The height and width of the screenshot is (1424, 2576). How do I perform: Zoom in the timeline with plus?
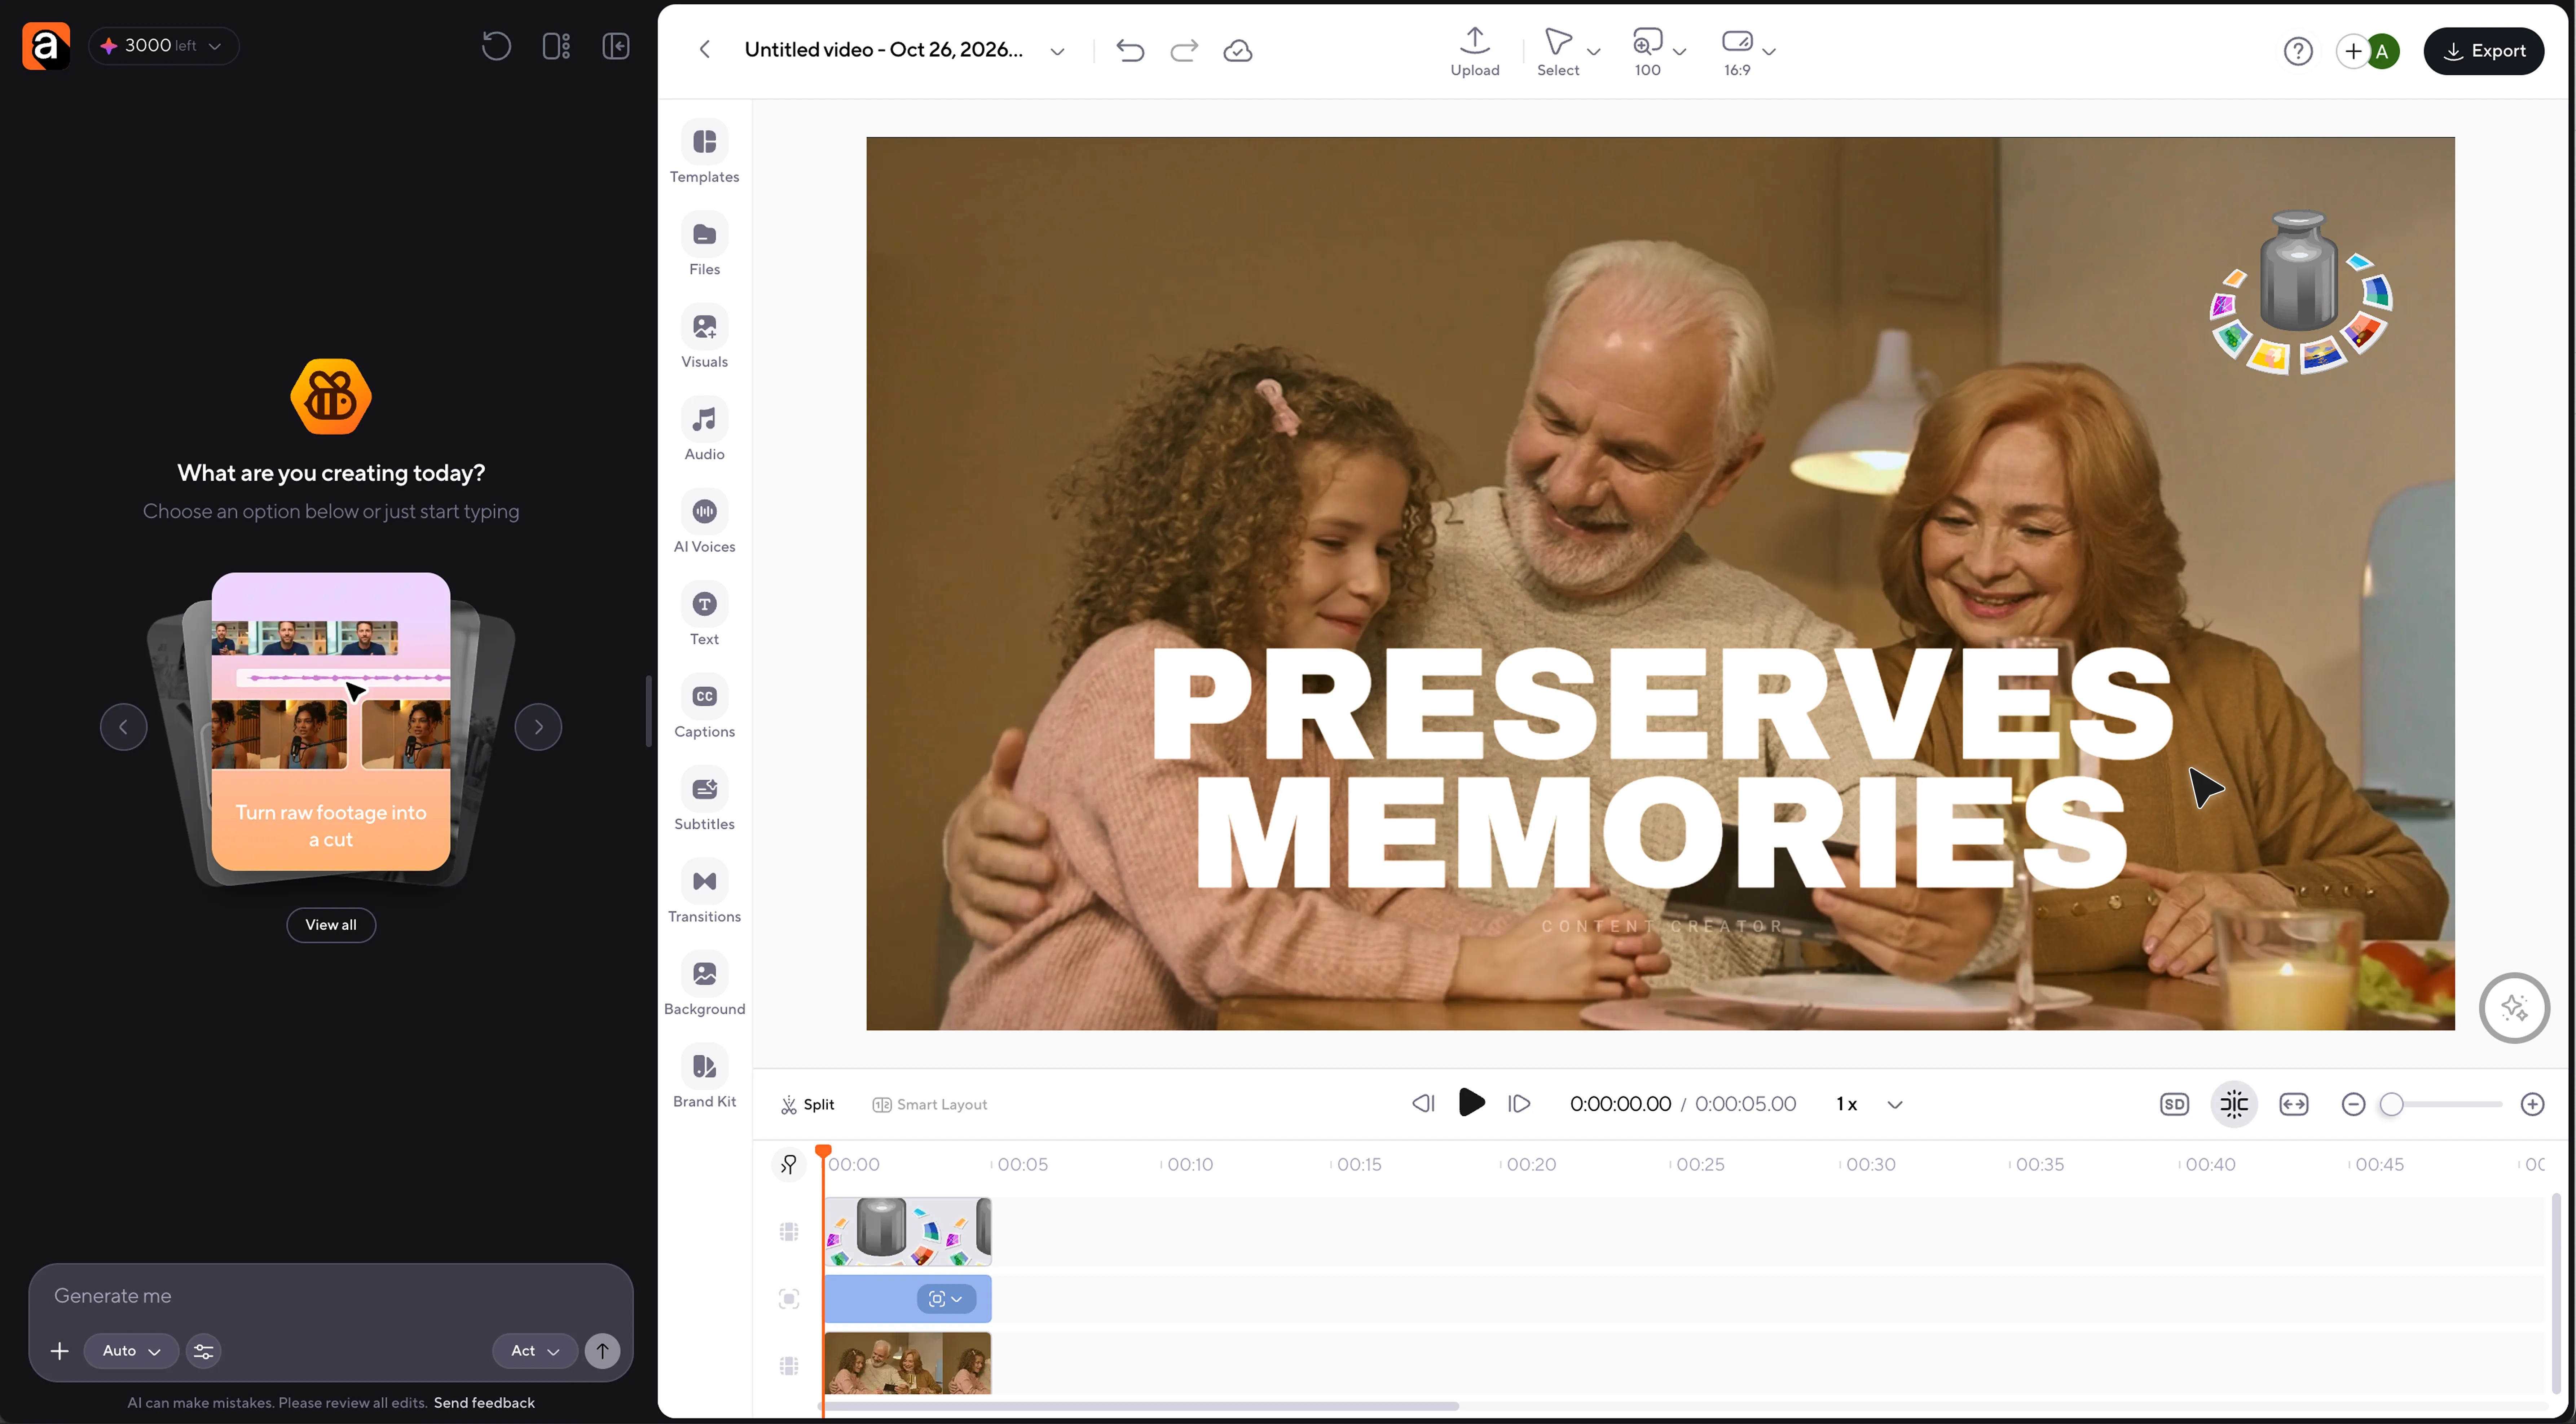click(x=2532, y=1104)
